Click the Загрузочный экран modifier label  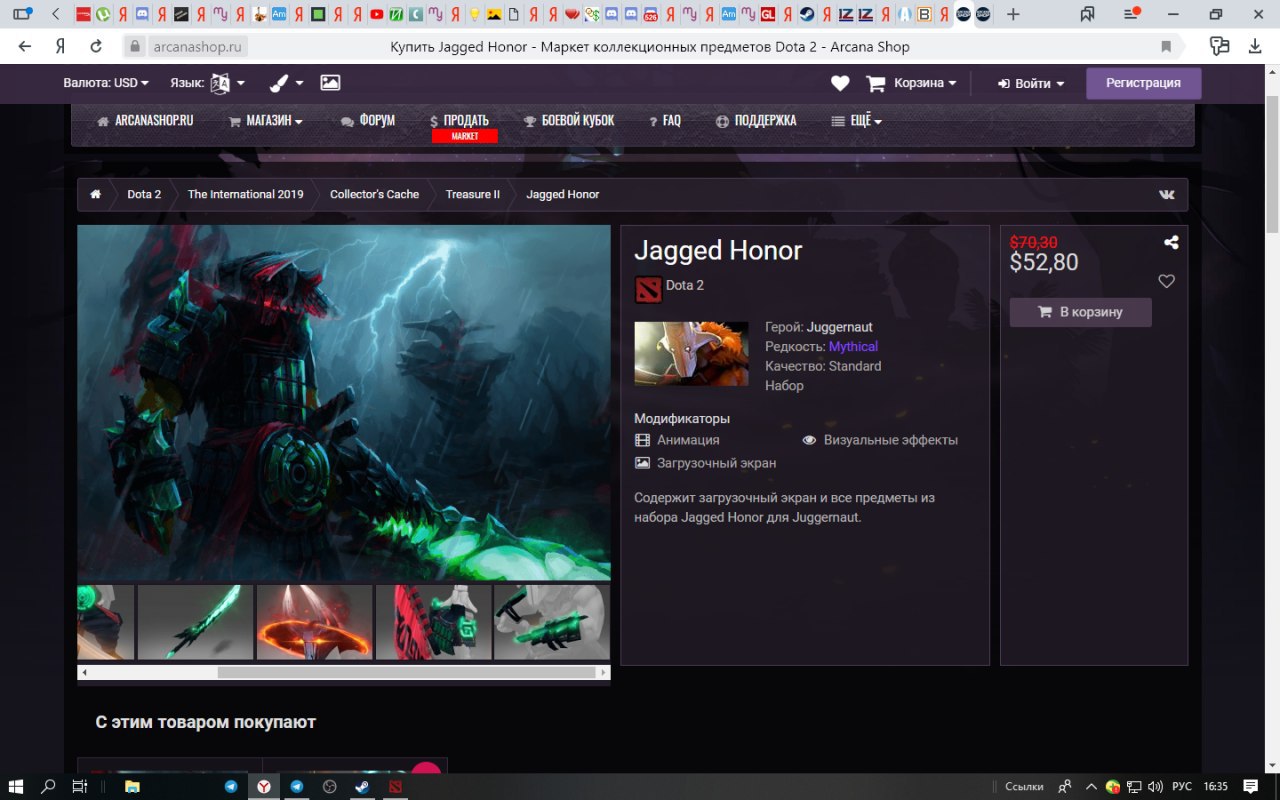click(x=716, y=463)
